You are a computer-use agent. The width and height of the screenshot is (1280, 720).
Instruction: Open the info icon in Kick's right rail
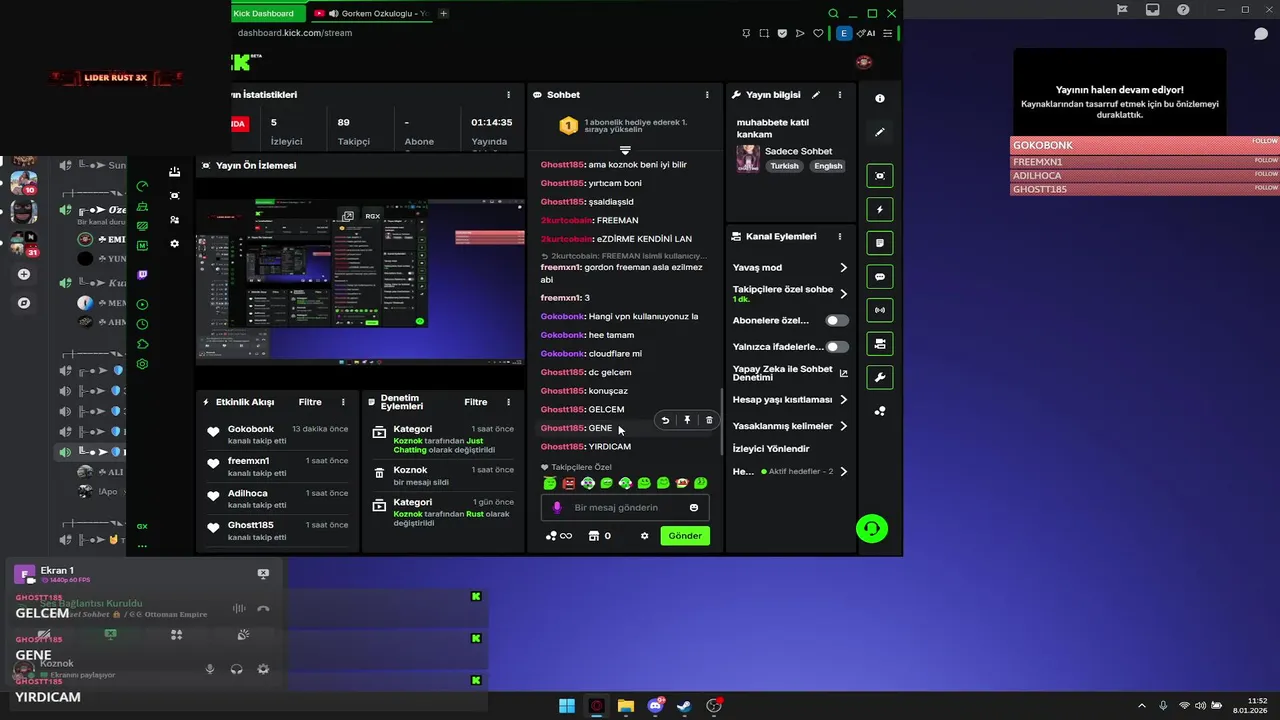[880, 99]
